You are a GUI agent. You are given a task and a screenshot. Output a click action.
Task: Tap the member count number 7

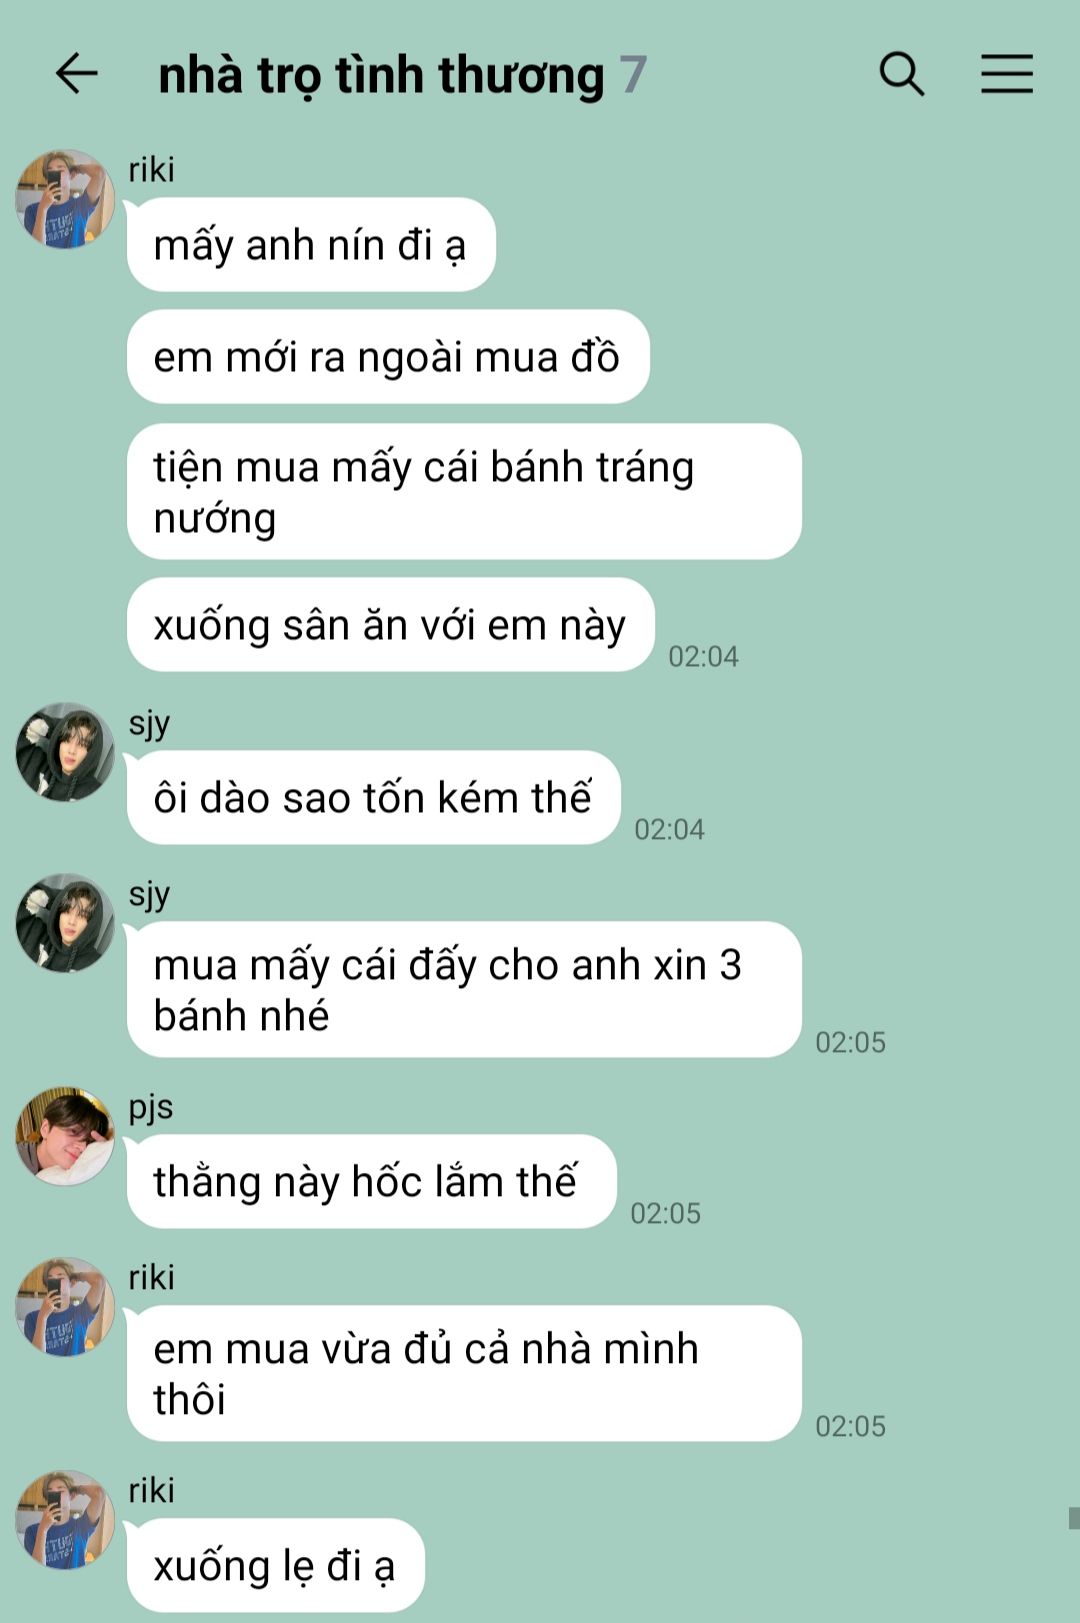633,75
